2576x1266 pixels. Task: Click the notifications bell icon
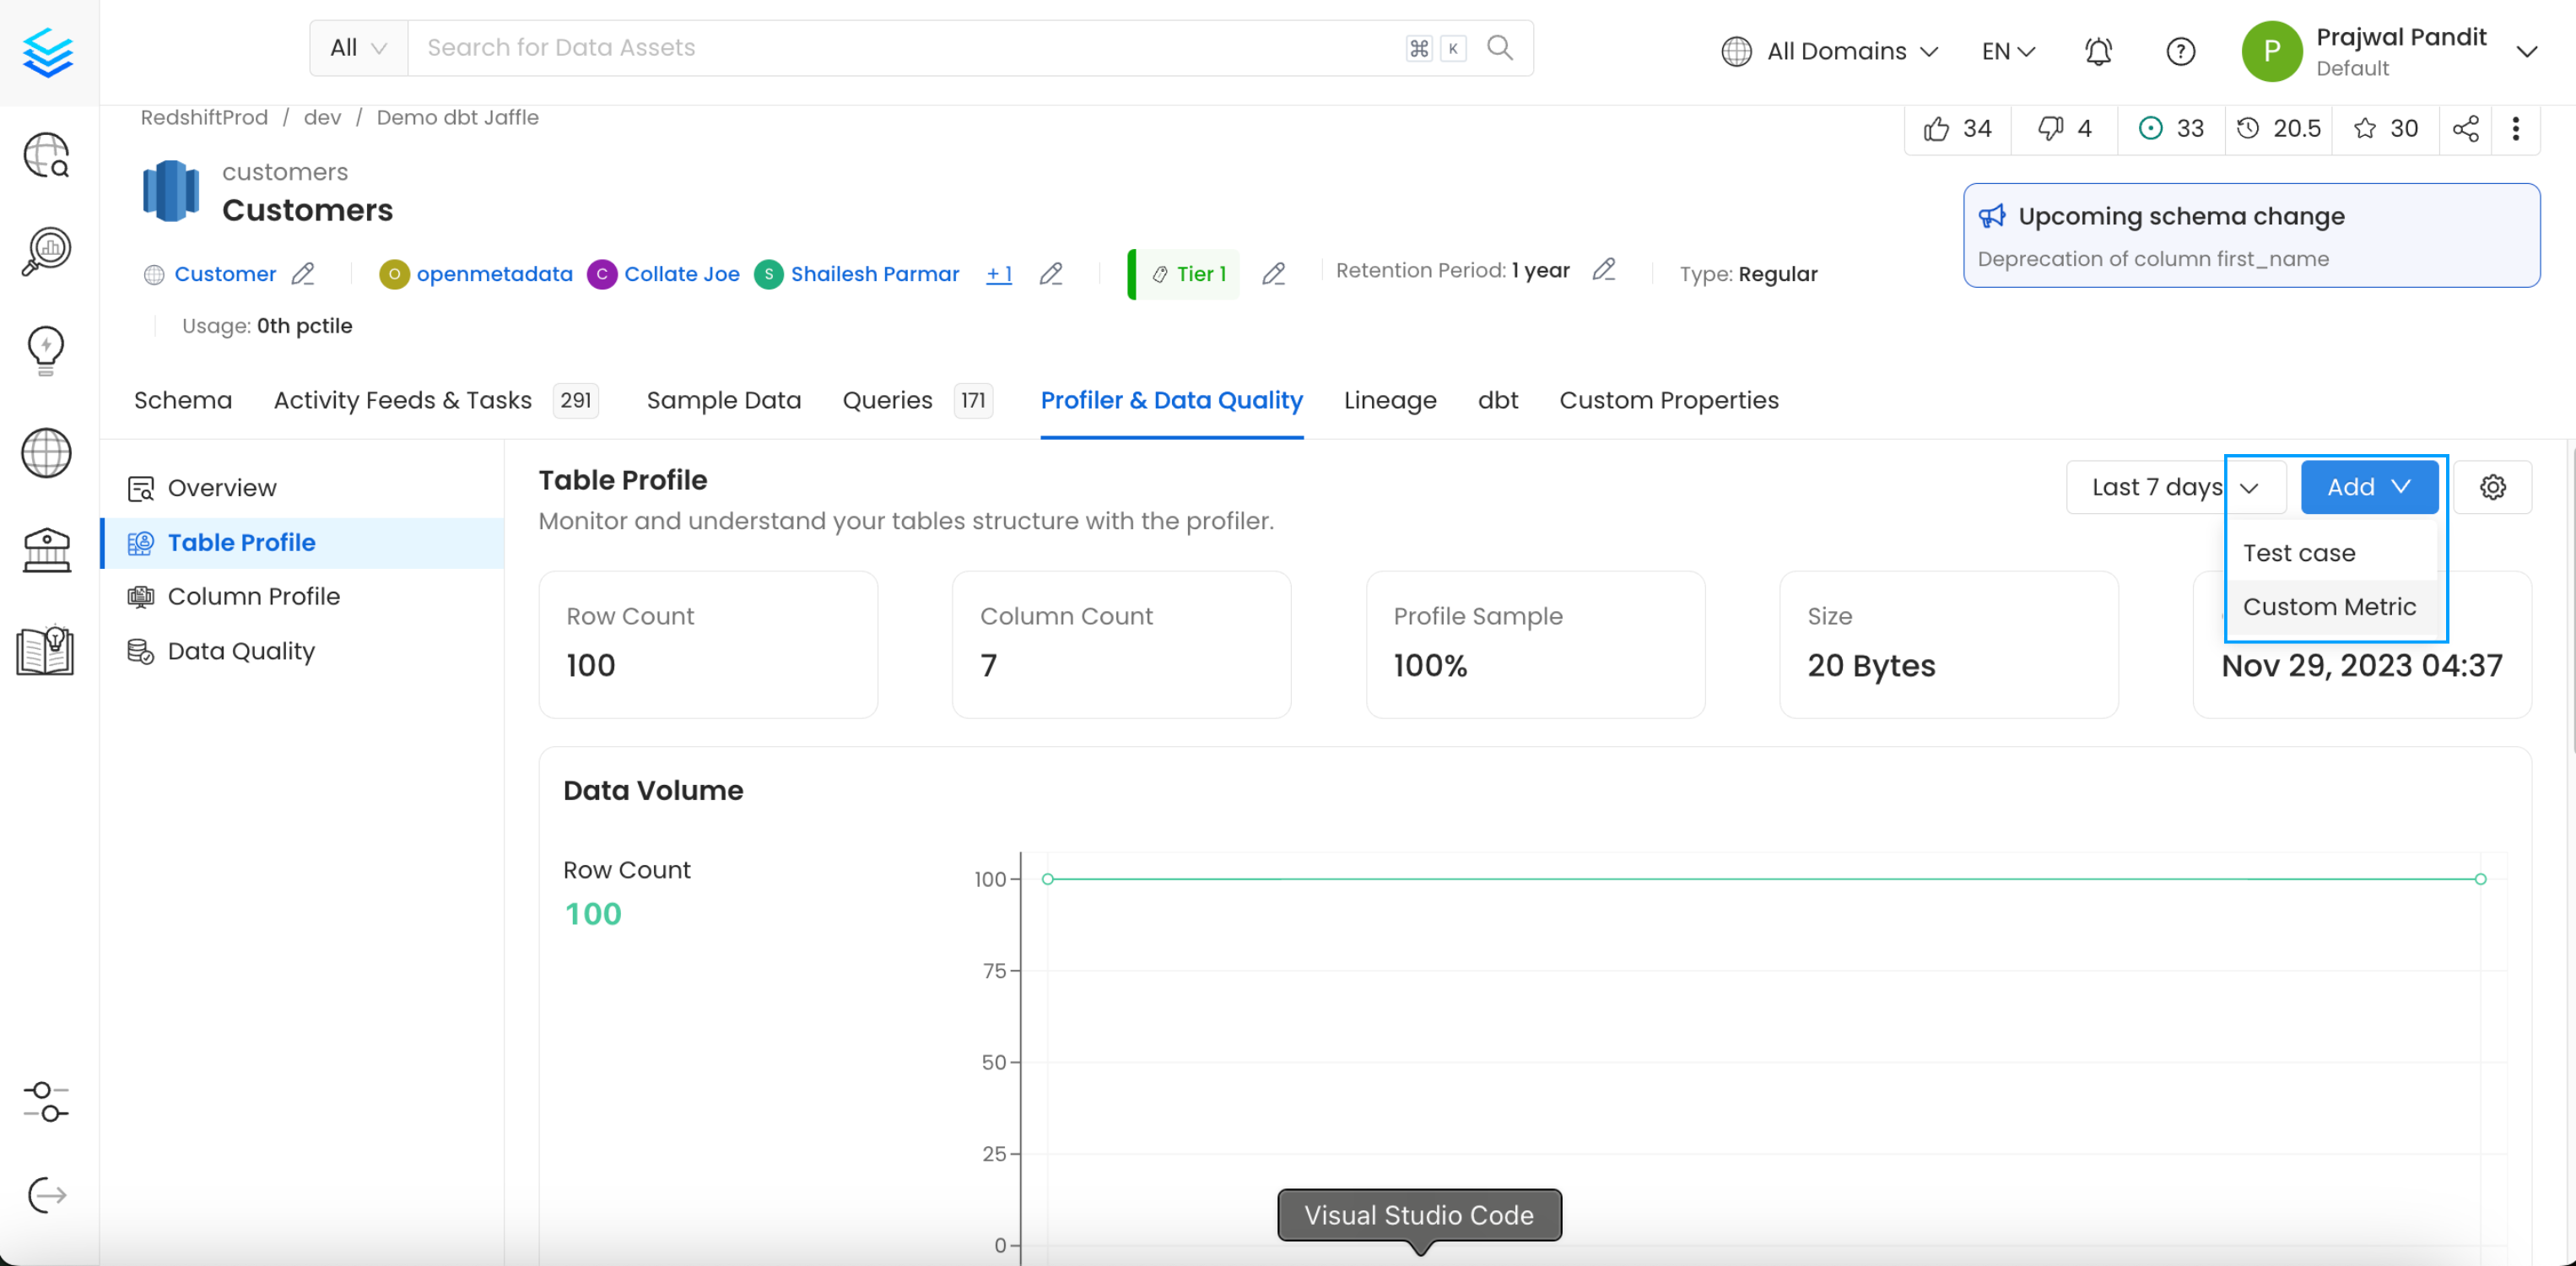click(x=2098, y=51)
